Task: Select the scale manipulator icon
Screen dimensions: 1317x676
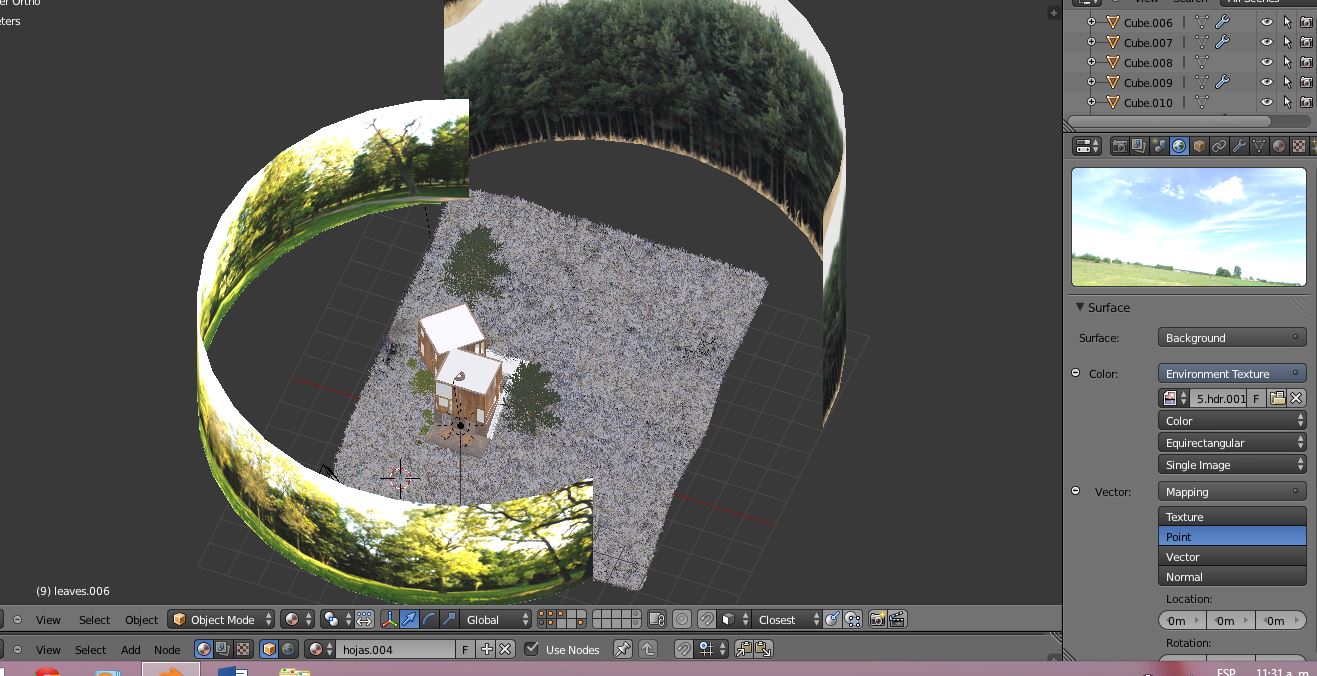Action: coord(449,619)
